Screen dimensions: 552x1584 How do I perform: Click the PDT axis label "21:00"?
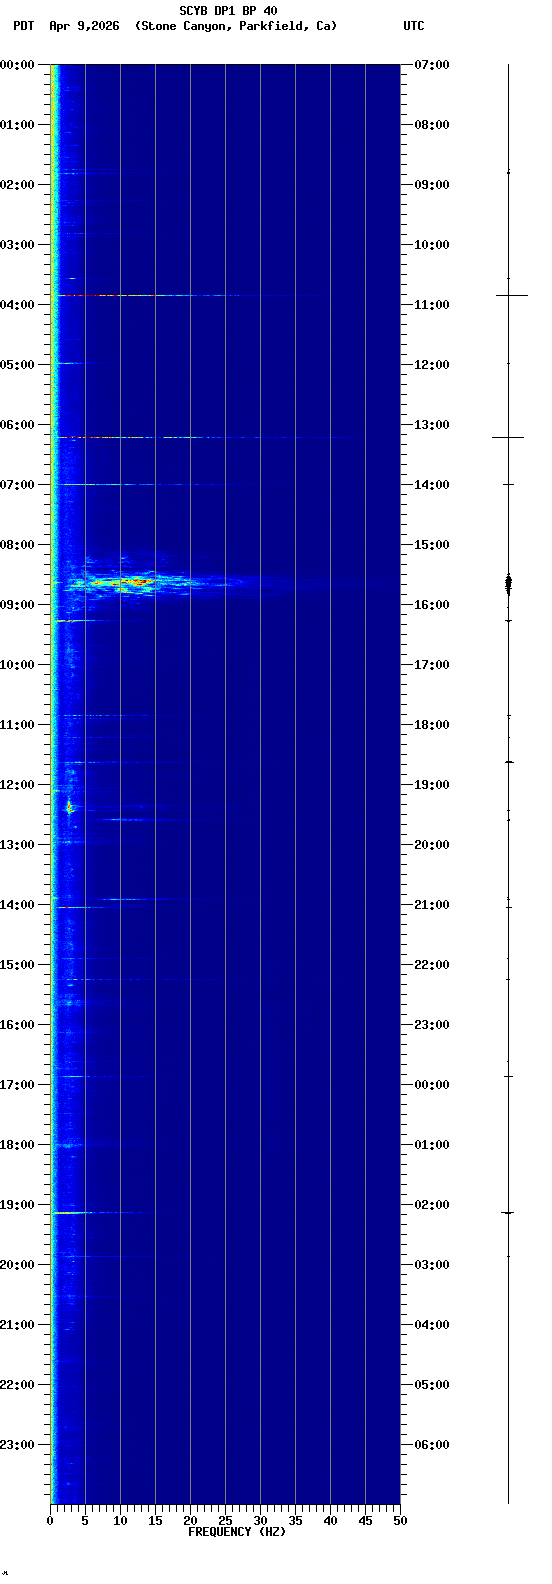coord(19,1325)
